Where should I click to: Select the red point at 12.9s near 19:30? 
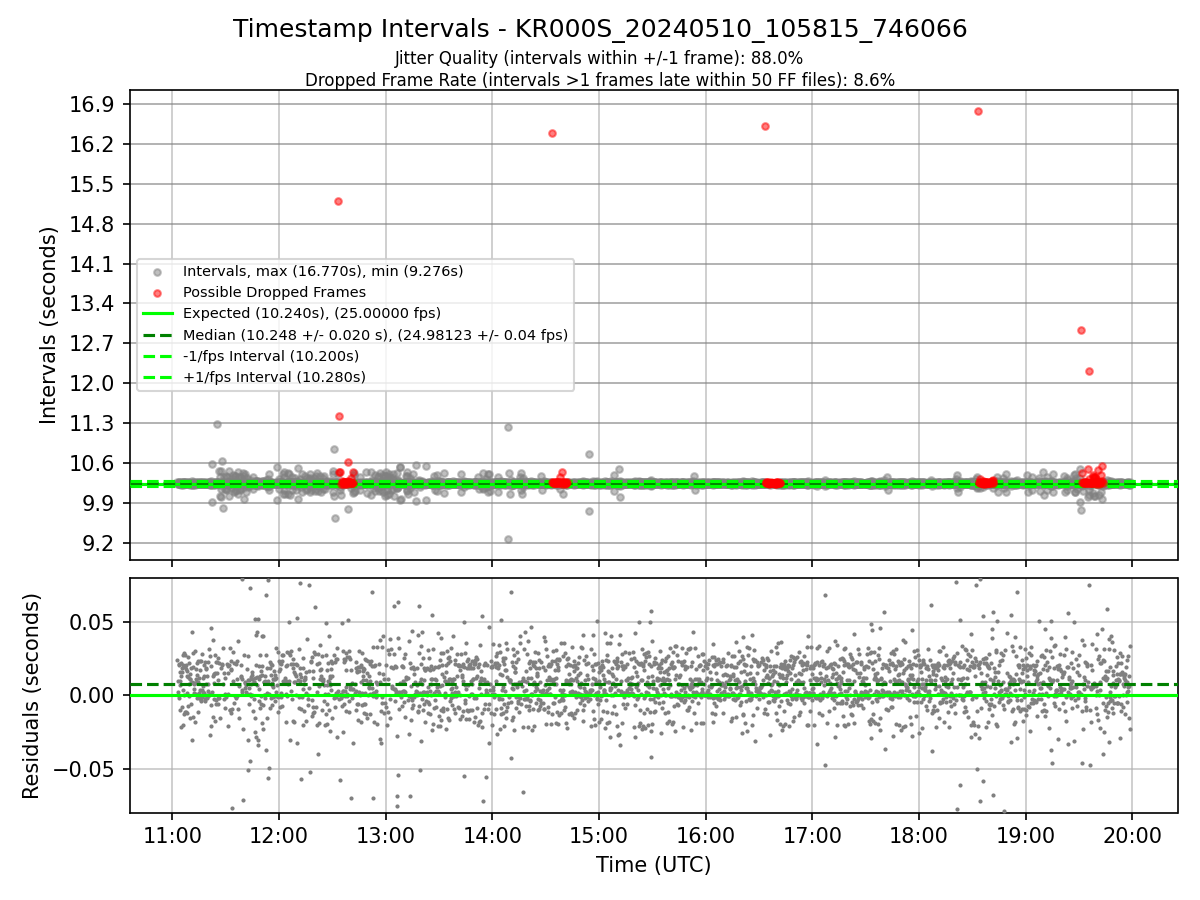[1081, 330]
